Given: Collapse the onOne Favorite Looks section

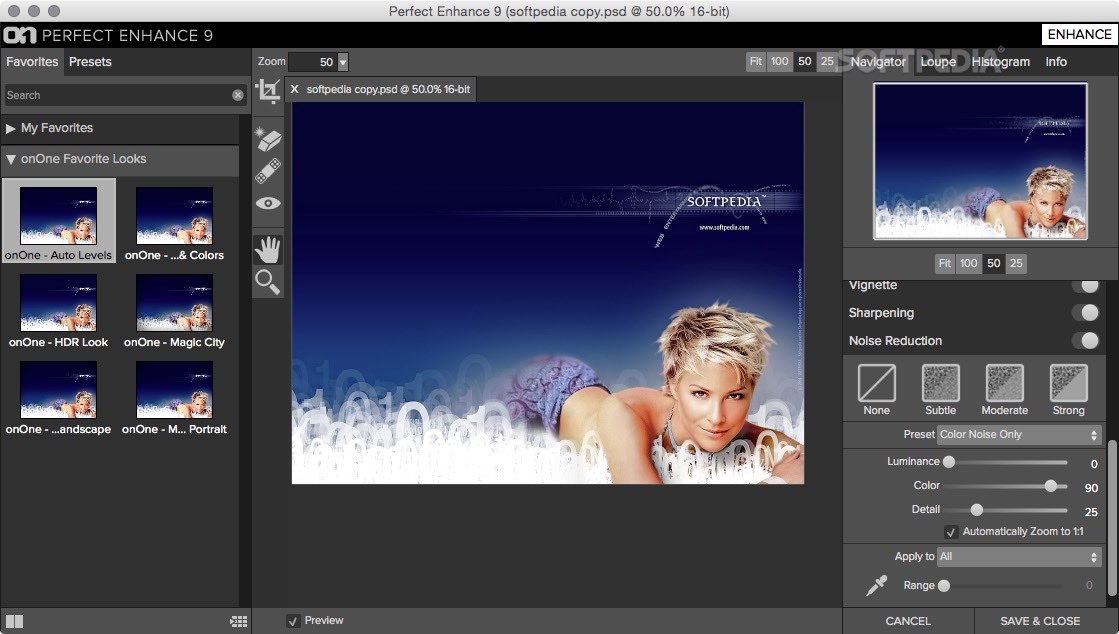Looking at the screenshot, I should [11, 159].
